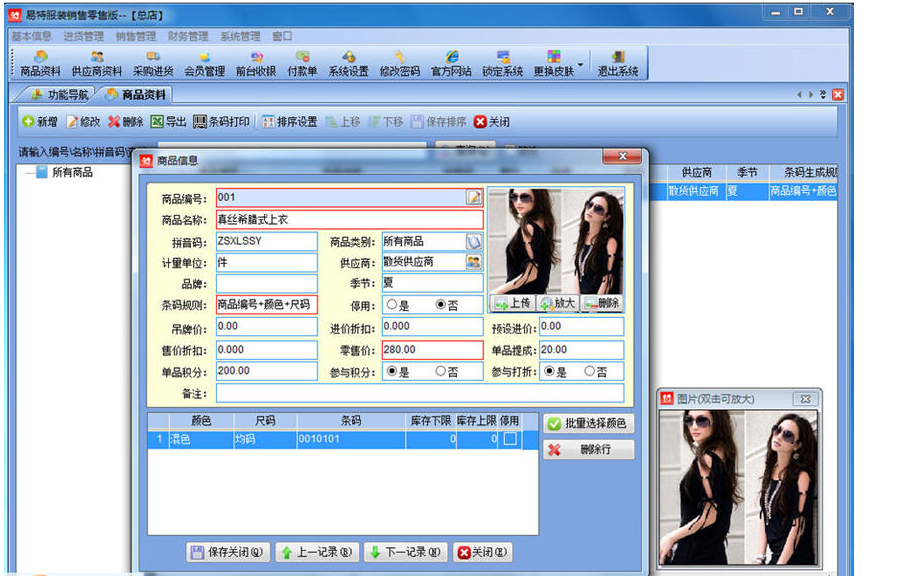Click 下一记录 button
Viewport: 909px width, 576px height.
coord(406,552)
